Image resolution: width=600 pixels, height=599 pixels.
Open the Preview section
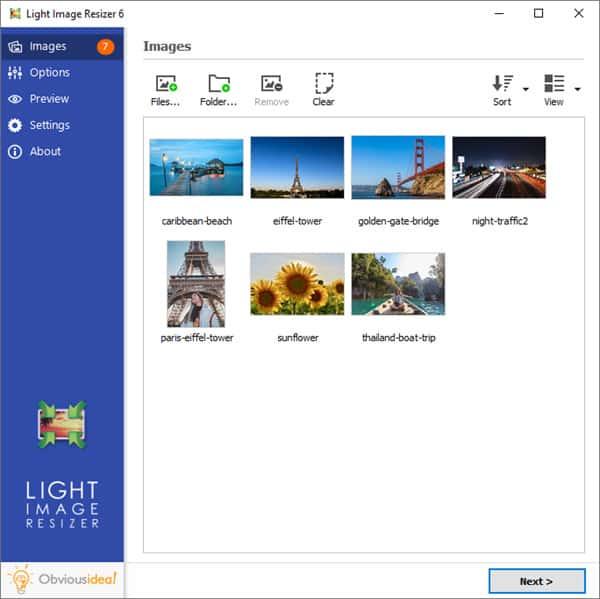coord(49,99)
